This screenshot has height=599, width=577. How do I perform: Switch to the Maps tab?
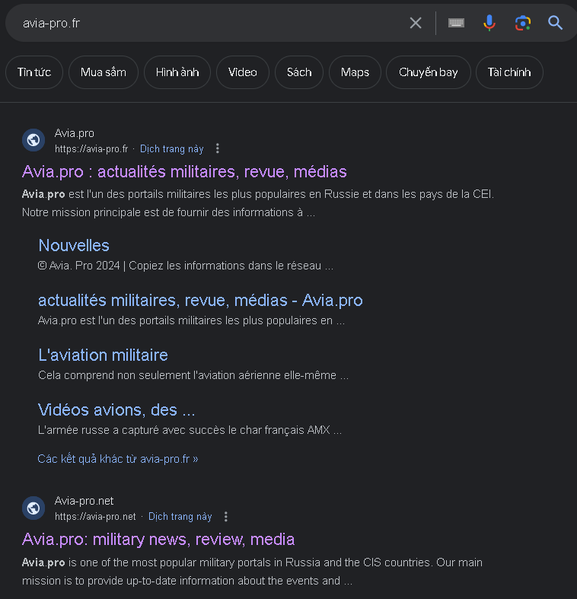[x=355, y=72]
